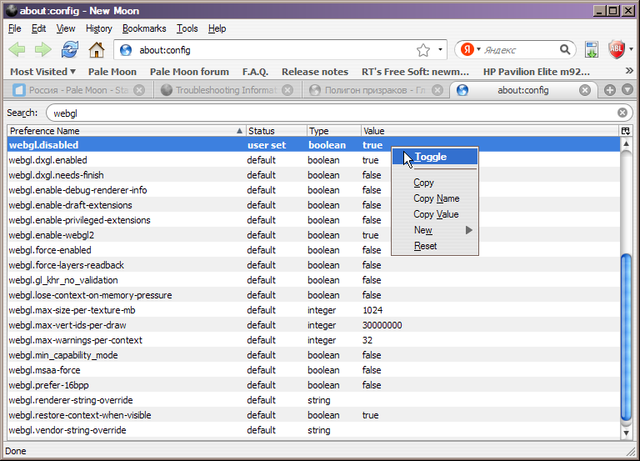The height and width of the screenshot is (461, 640).
Task: Open Release notes bookmark
Action: (x=315, y=72)
